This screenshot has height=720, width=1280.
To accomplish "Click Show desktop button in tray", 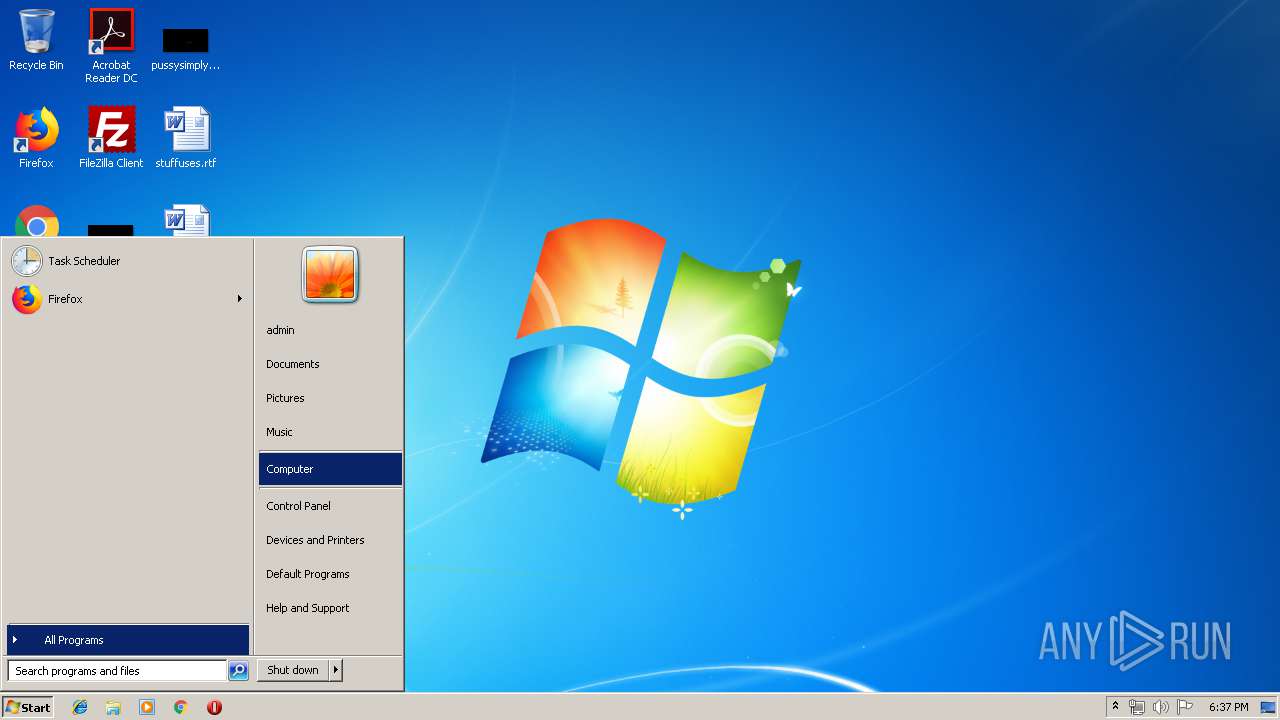I will [1268, 707].
